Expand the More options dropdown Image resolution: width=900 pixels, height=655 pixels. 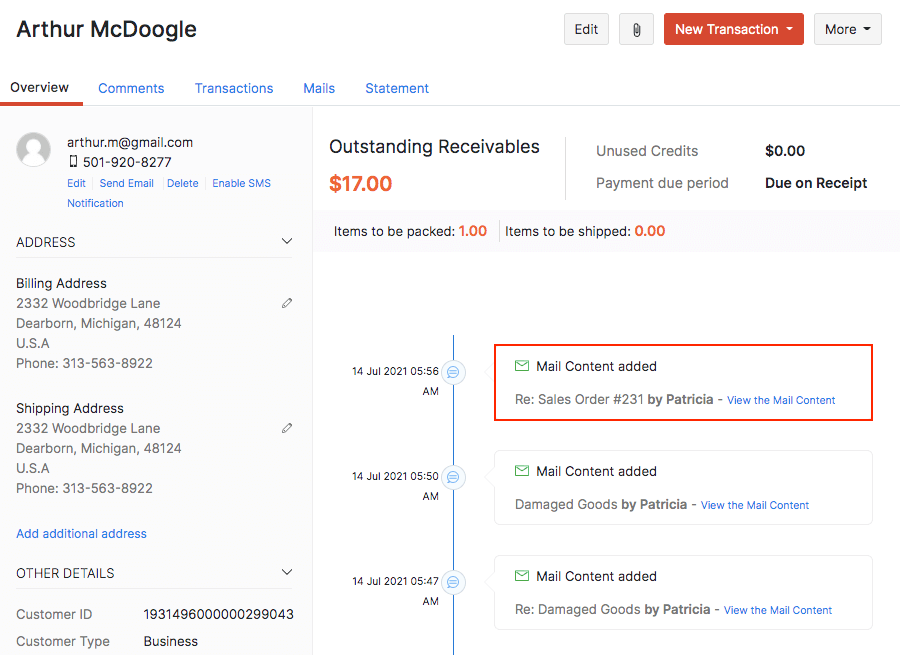(847, 29)
